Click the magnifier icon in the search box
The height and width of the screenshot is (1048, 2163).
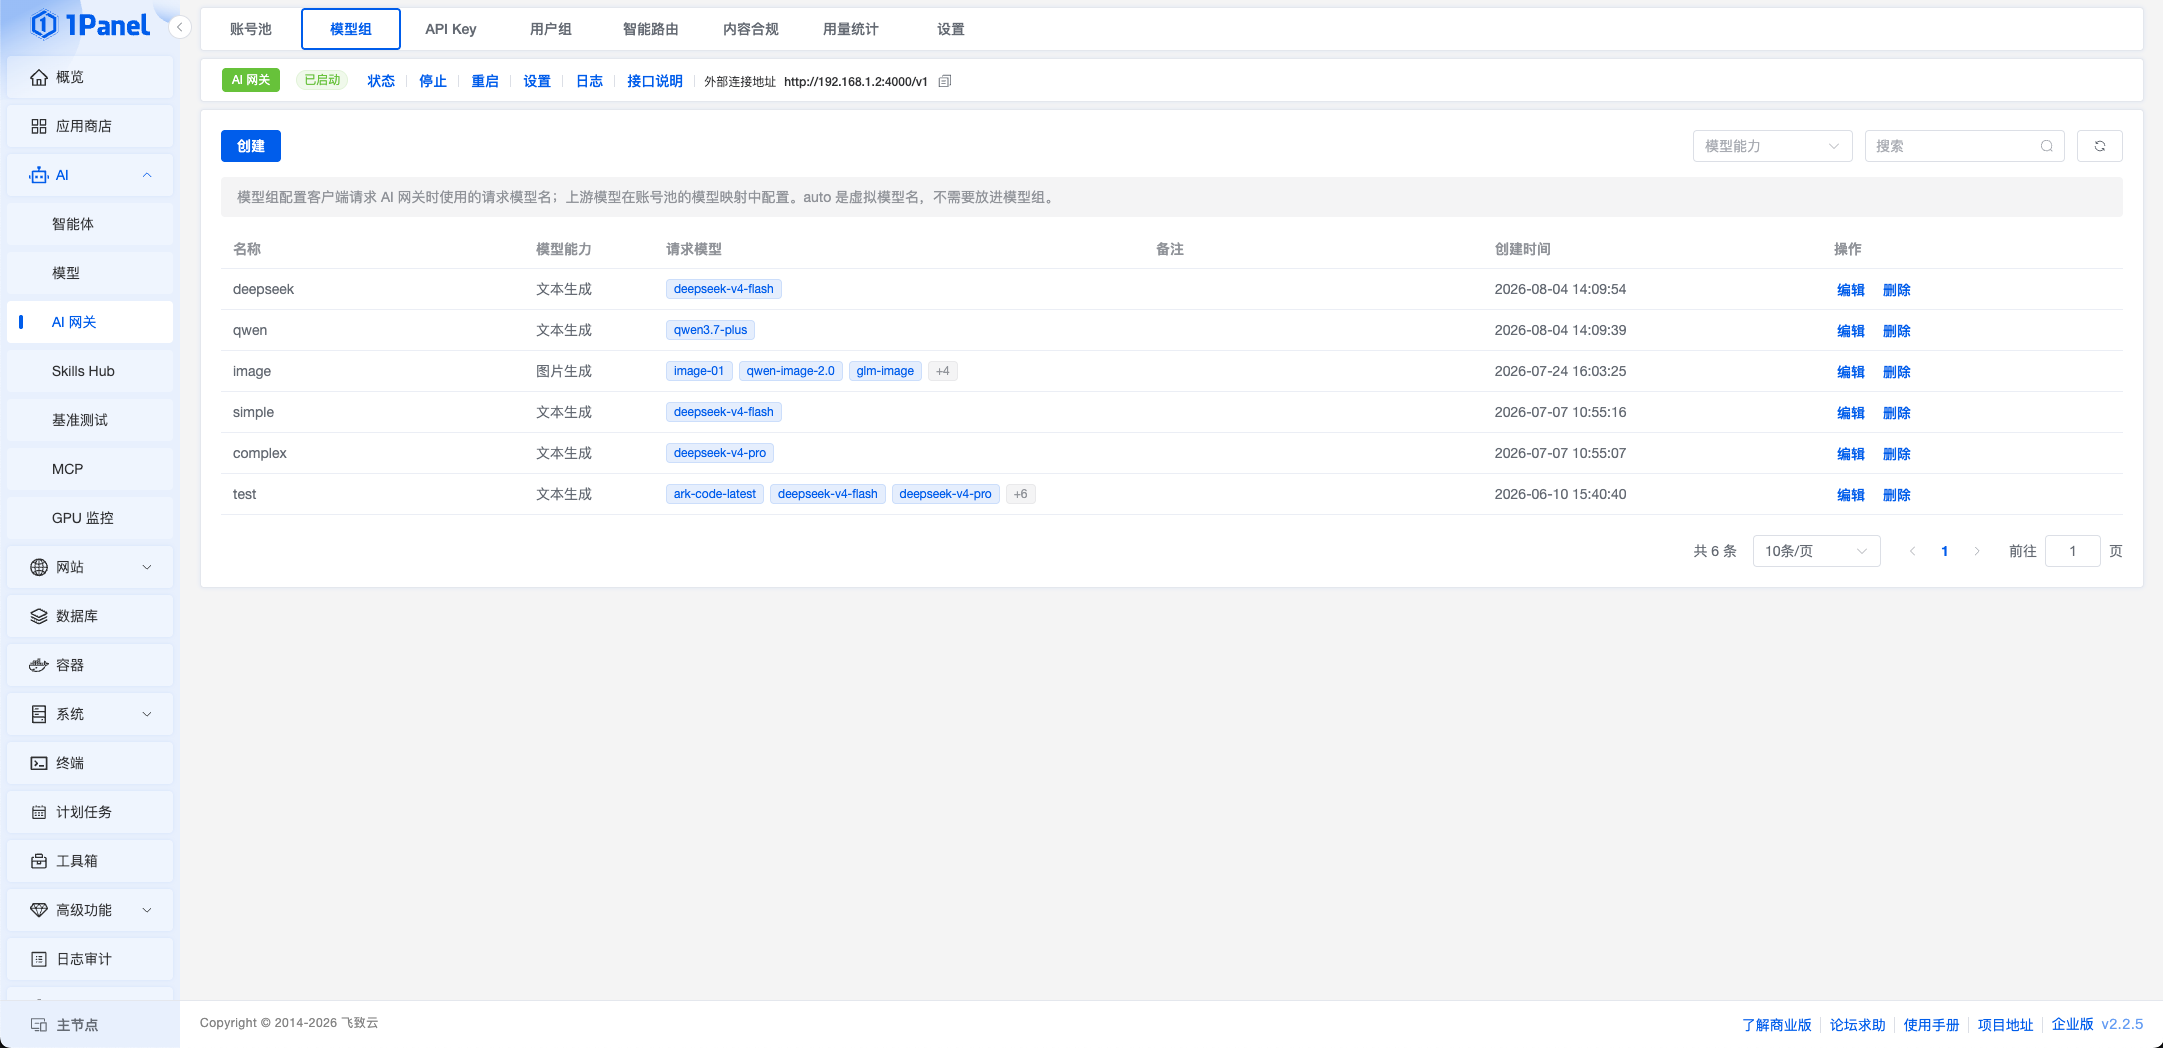click(x=2047, y=146)
